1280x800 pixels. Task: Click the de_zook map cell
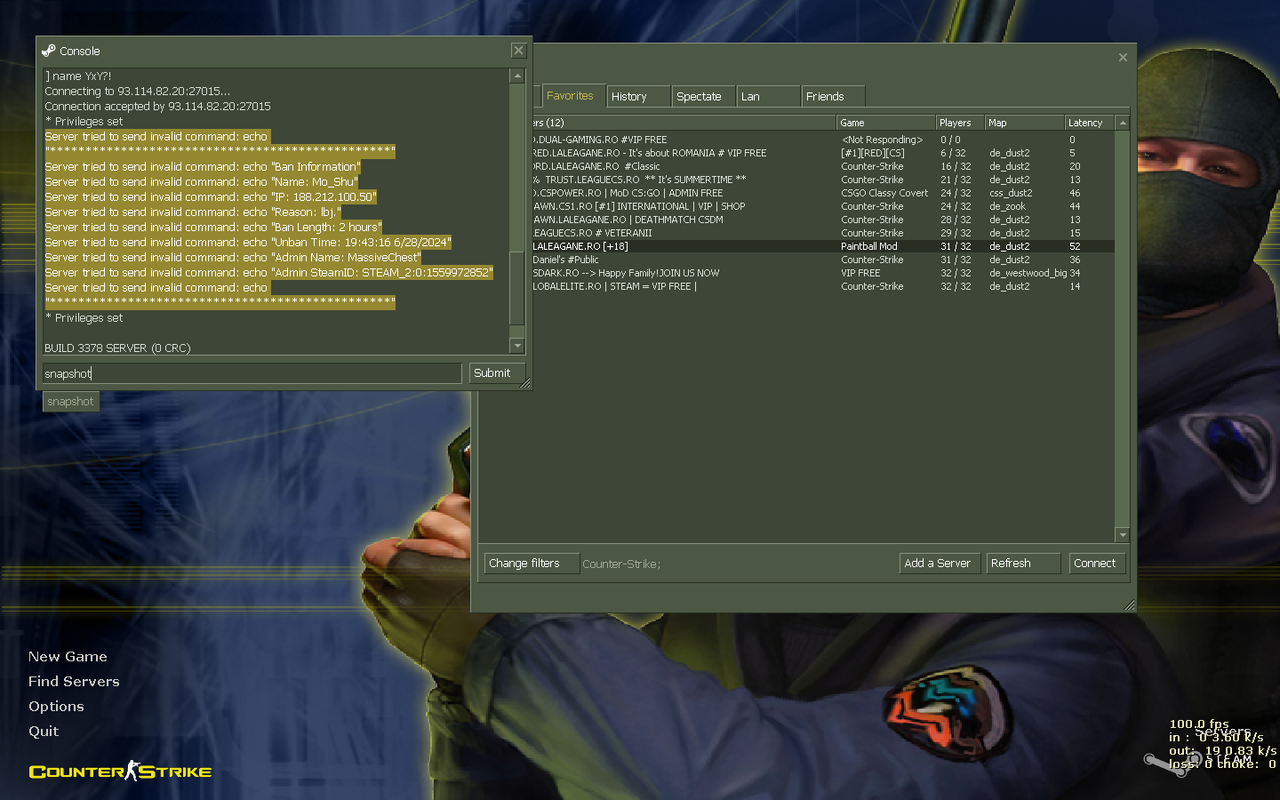(x=1008, y=206)
